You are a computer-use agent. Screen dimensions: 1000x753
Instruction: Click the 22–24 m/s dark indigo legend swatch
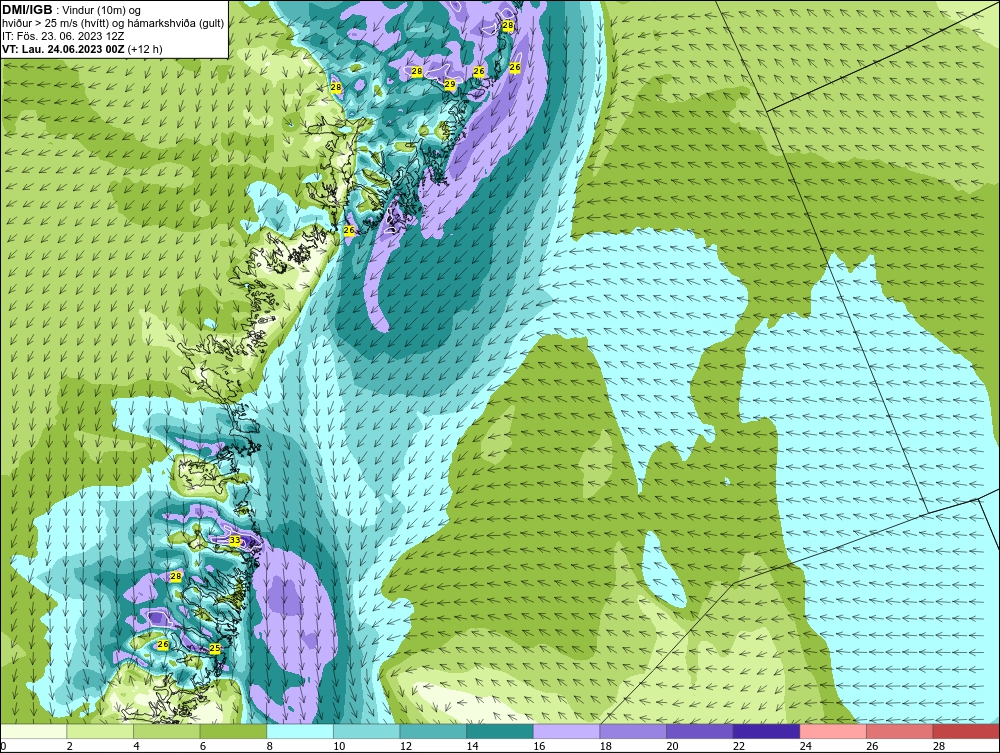point(767,731)
